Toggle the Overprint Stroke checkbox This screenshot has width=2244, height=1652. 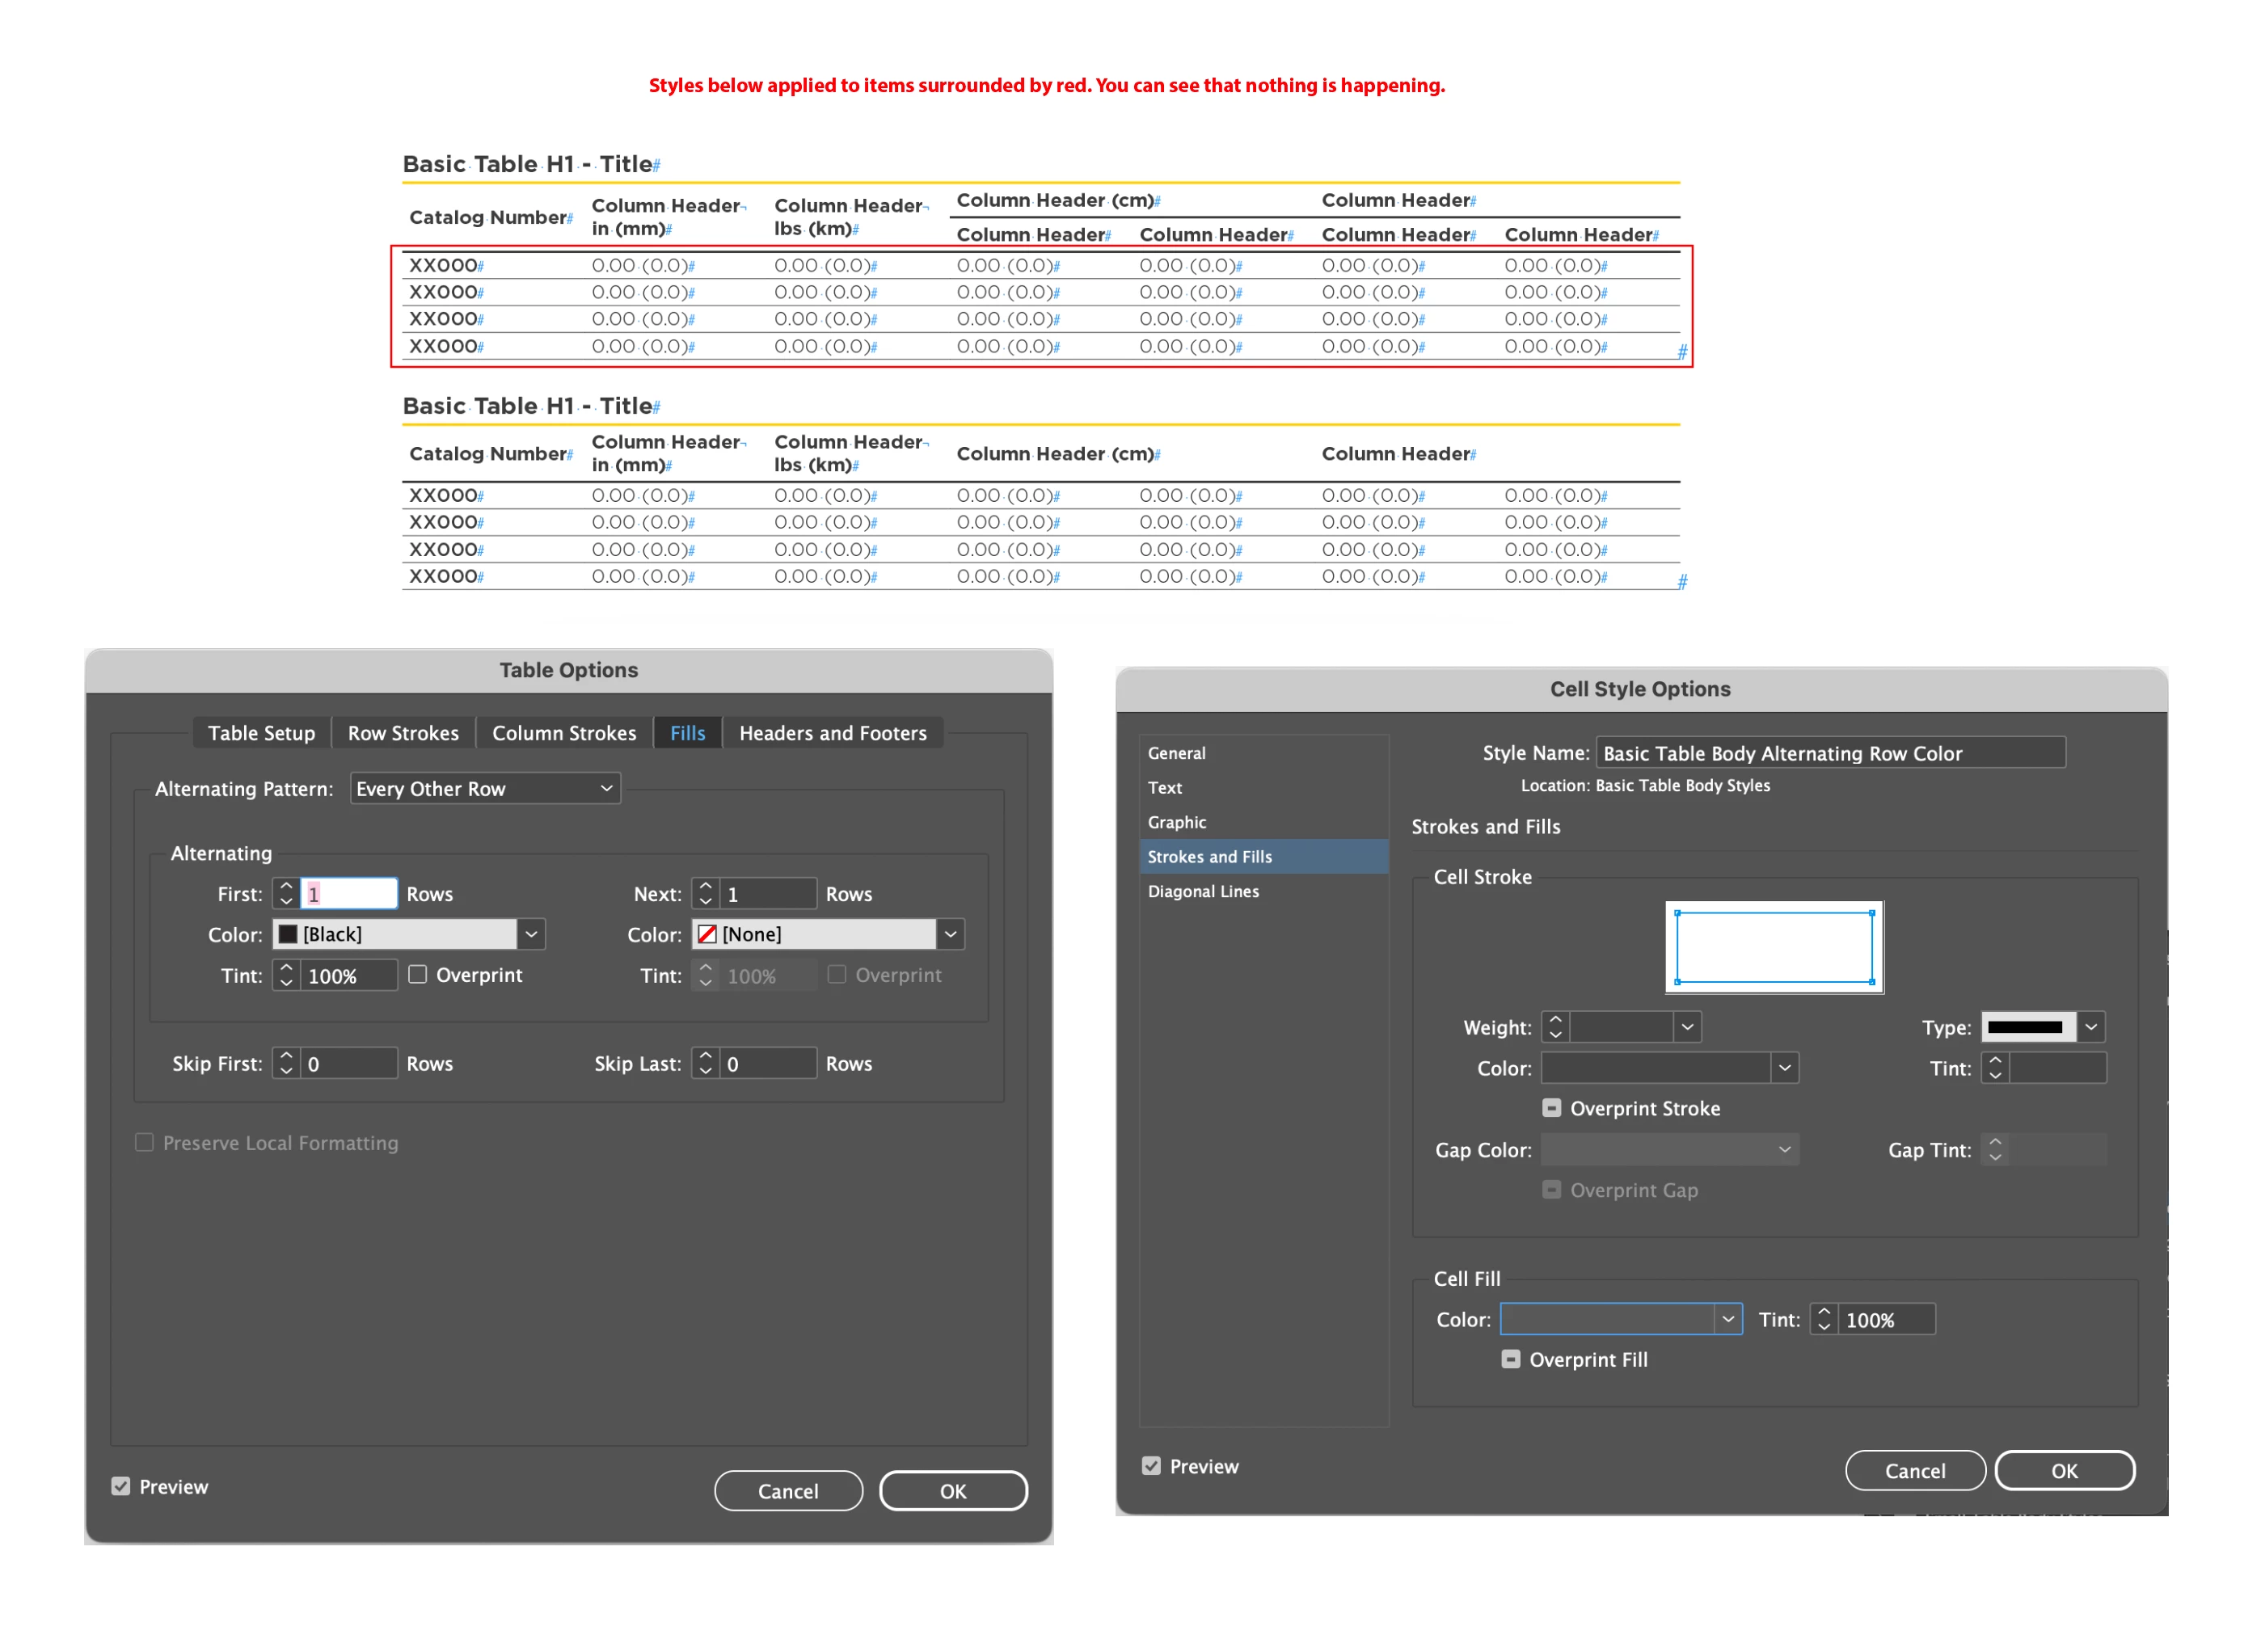click(1551, 1108)
